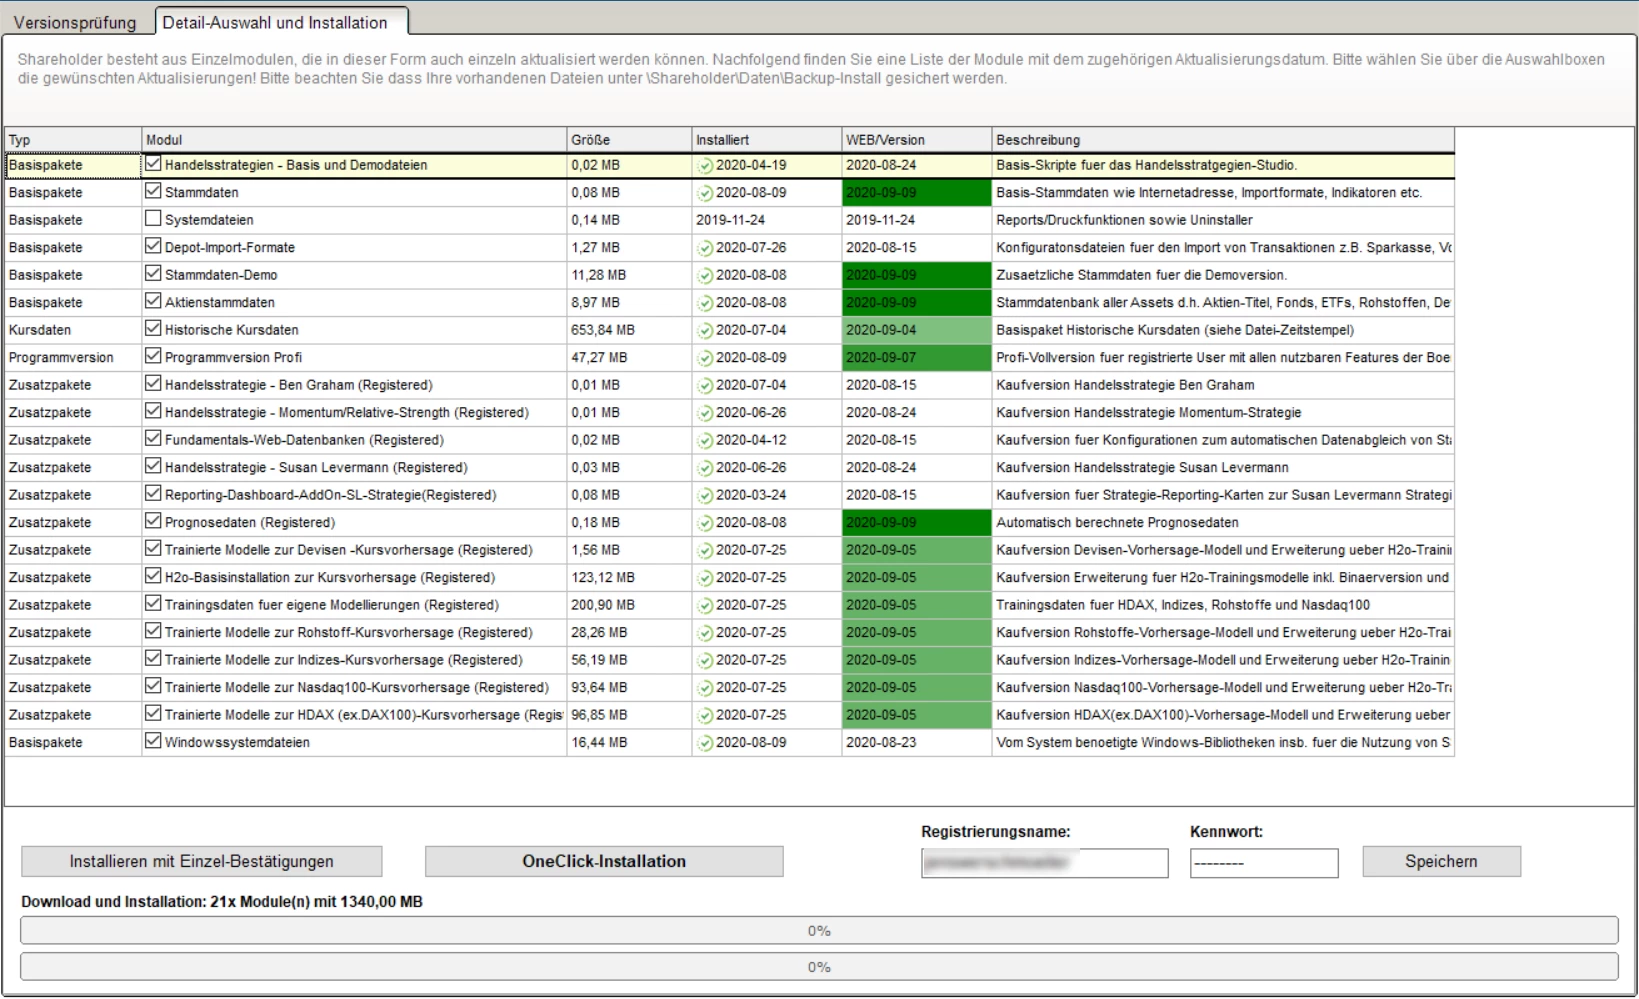Click green 2020-09-07 version cell
The image size is (1639, 999).
[917, 358]
